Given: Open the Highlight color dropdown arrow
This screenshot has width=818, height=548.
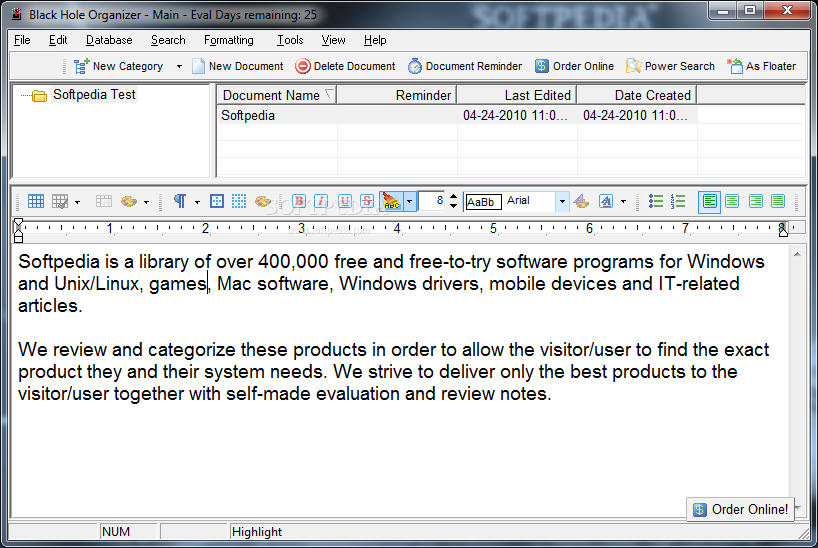Looking at the screenshot, I should click(x=410, y=201).
